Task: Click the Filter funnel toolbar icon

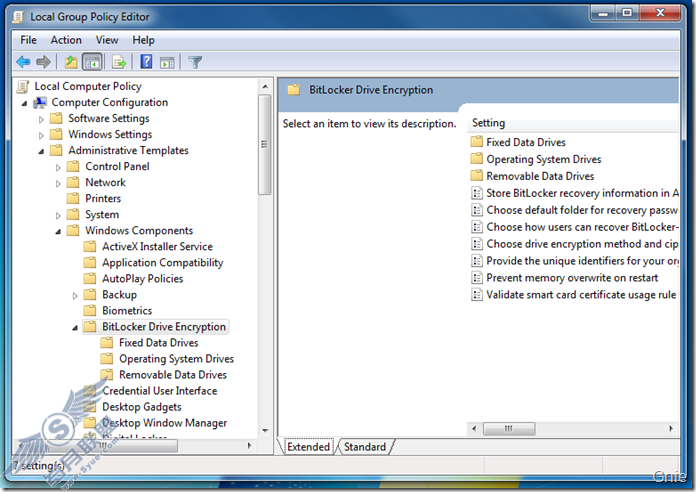Action: point(195,62)
